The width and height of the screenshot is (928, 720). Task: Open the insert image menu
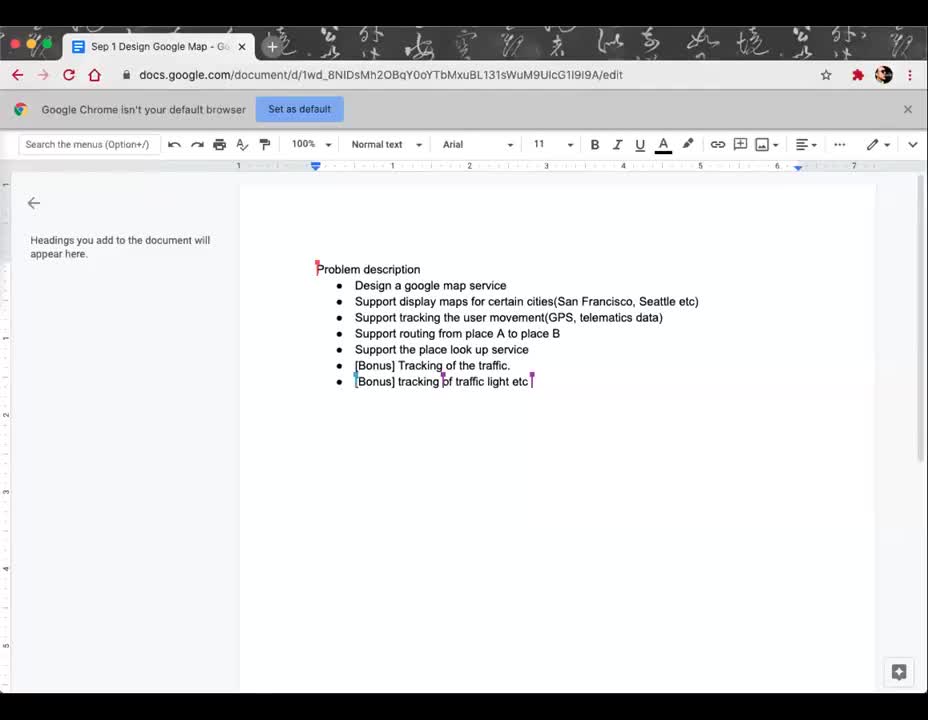point(767,144)
